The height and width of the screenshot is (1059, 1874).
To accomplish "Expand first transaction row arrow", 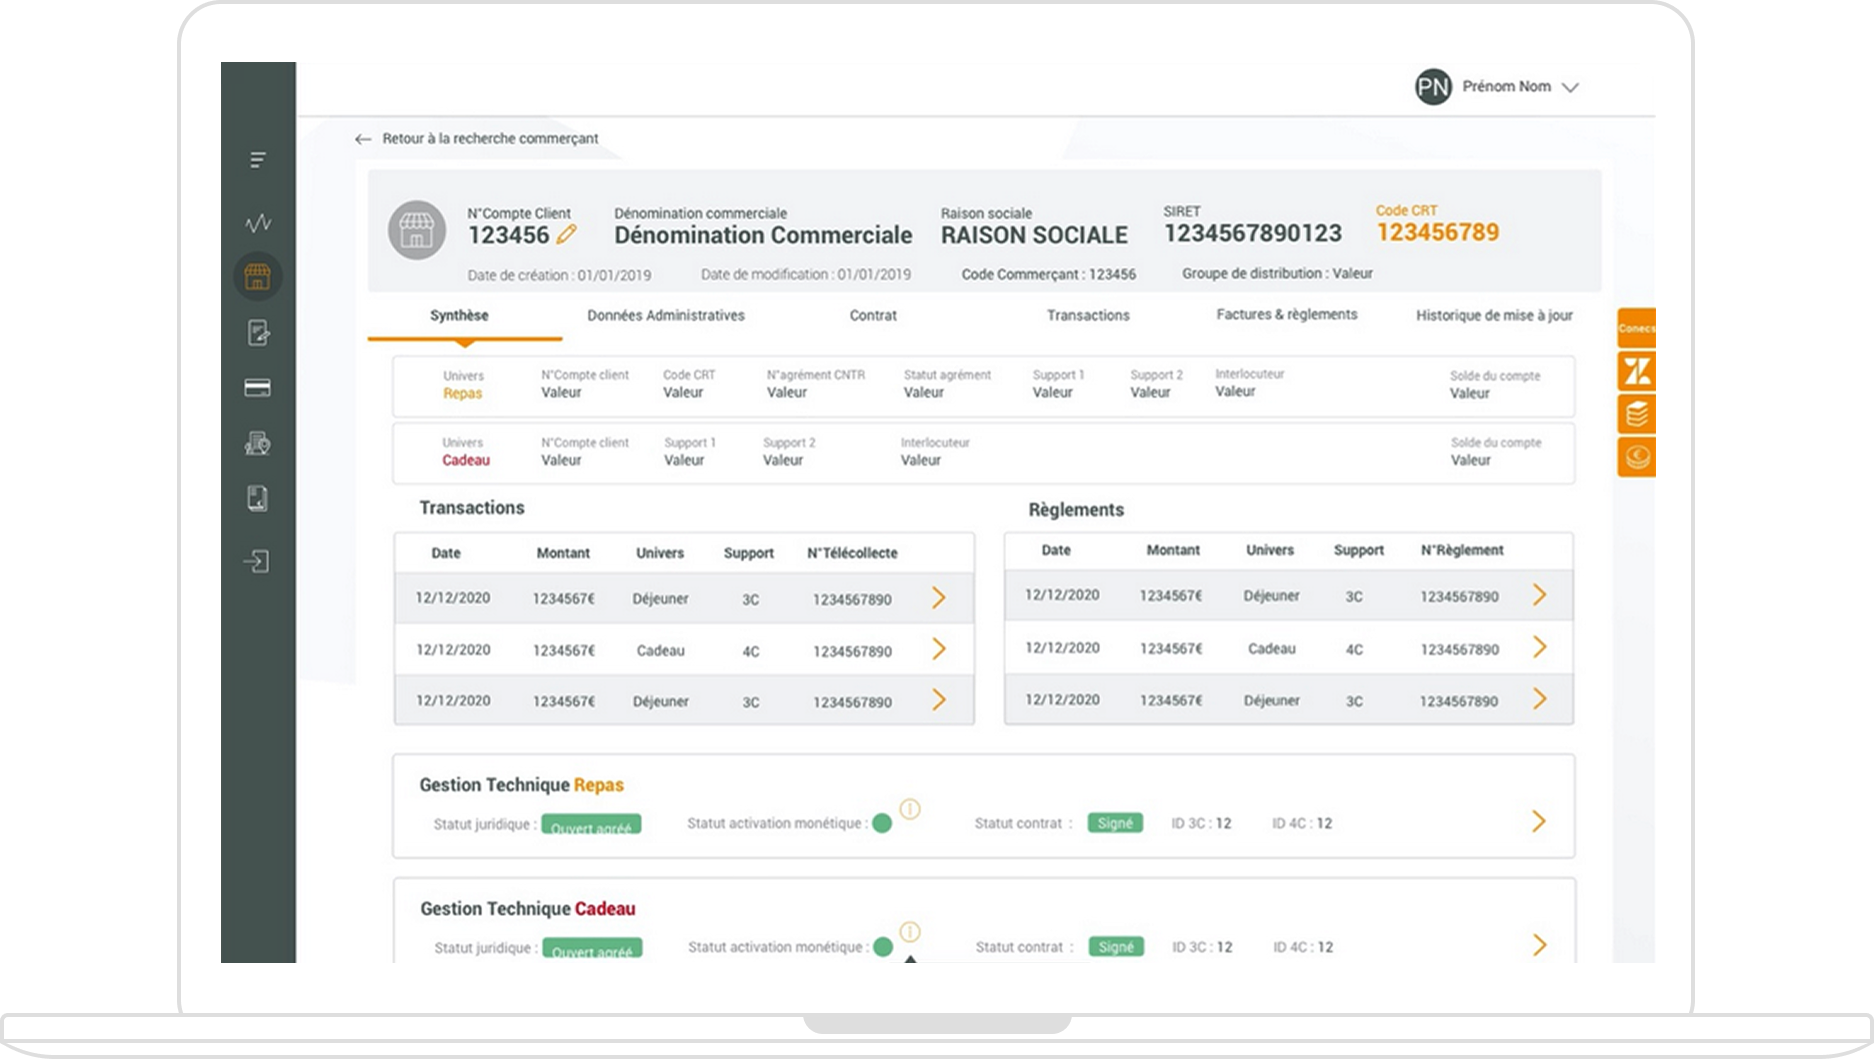I will 938,598.
